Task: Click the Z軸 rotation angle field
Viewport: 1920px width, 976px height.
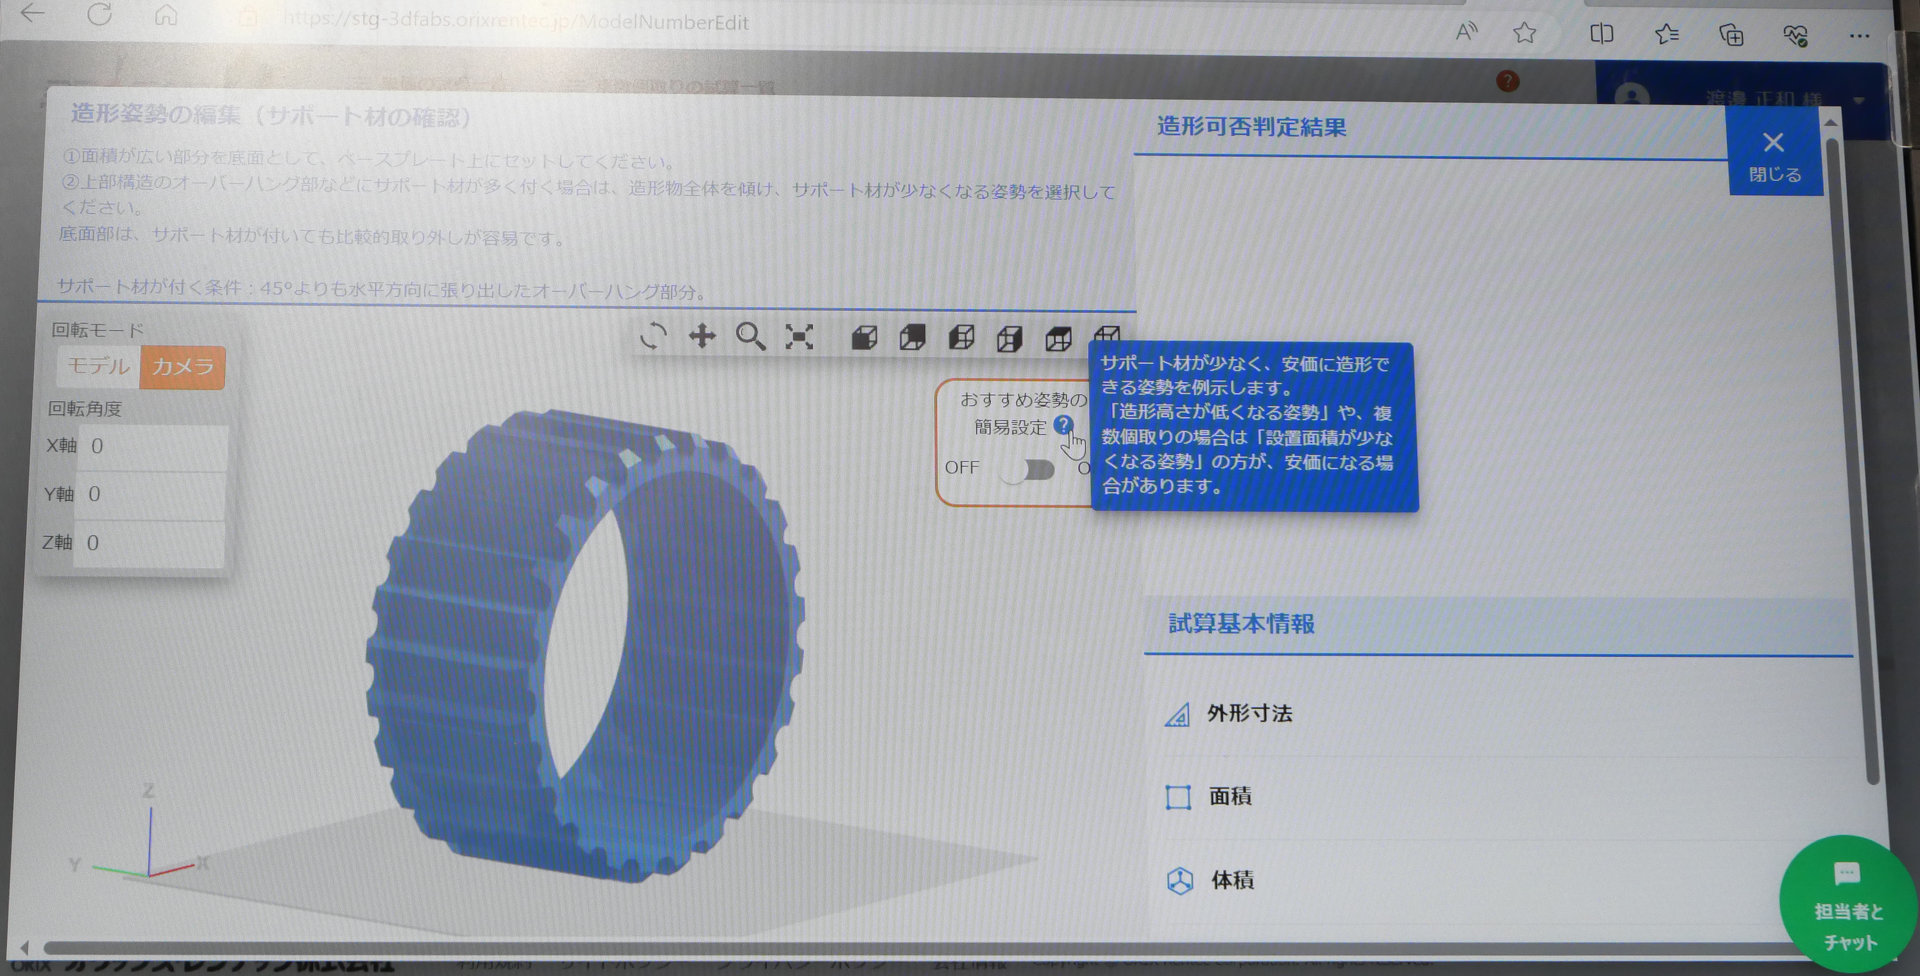Action: click(151, 544)
